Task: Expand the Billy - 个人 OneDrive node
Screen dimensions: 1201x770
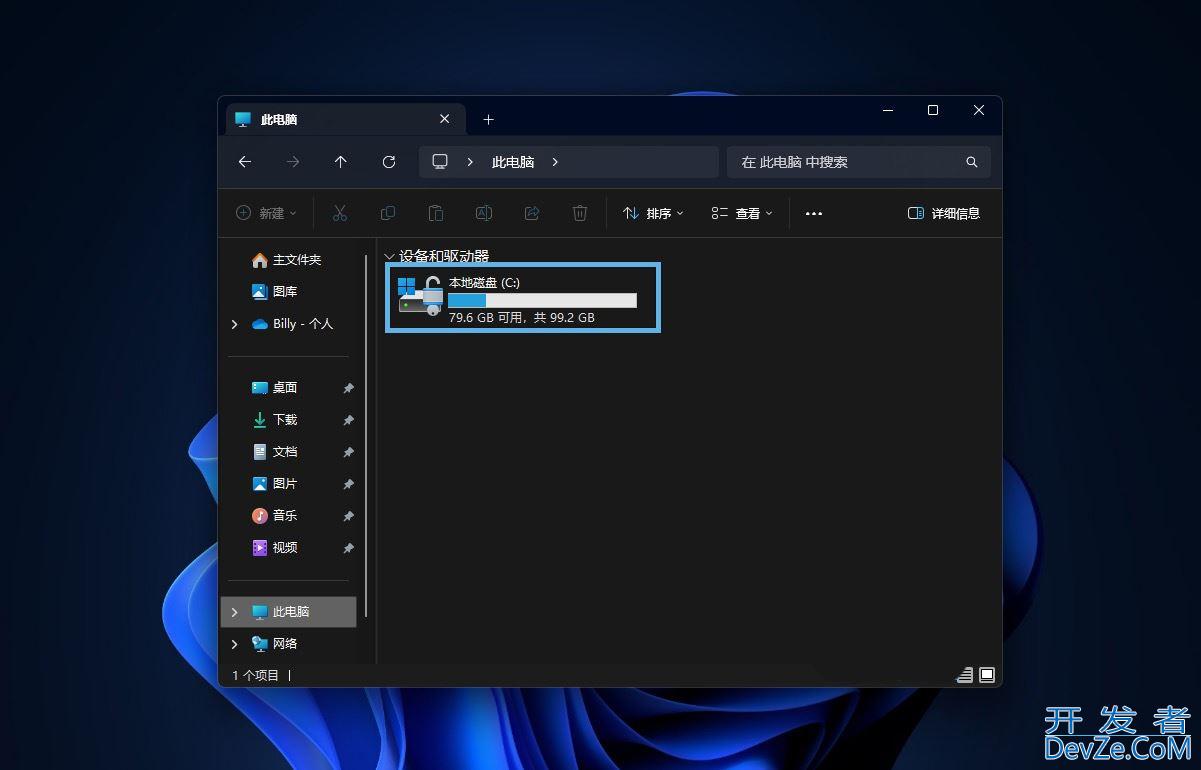Action: (235, 324)
